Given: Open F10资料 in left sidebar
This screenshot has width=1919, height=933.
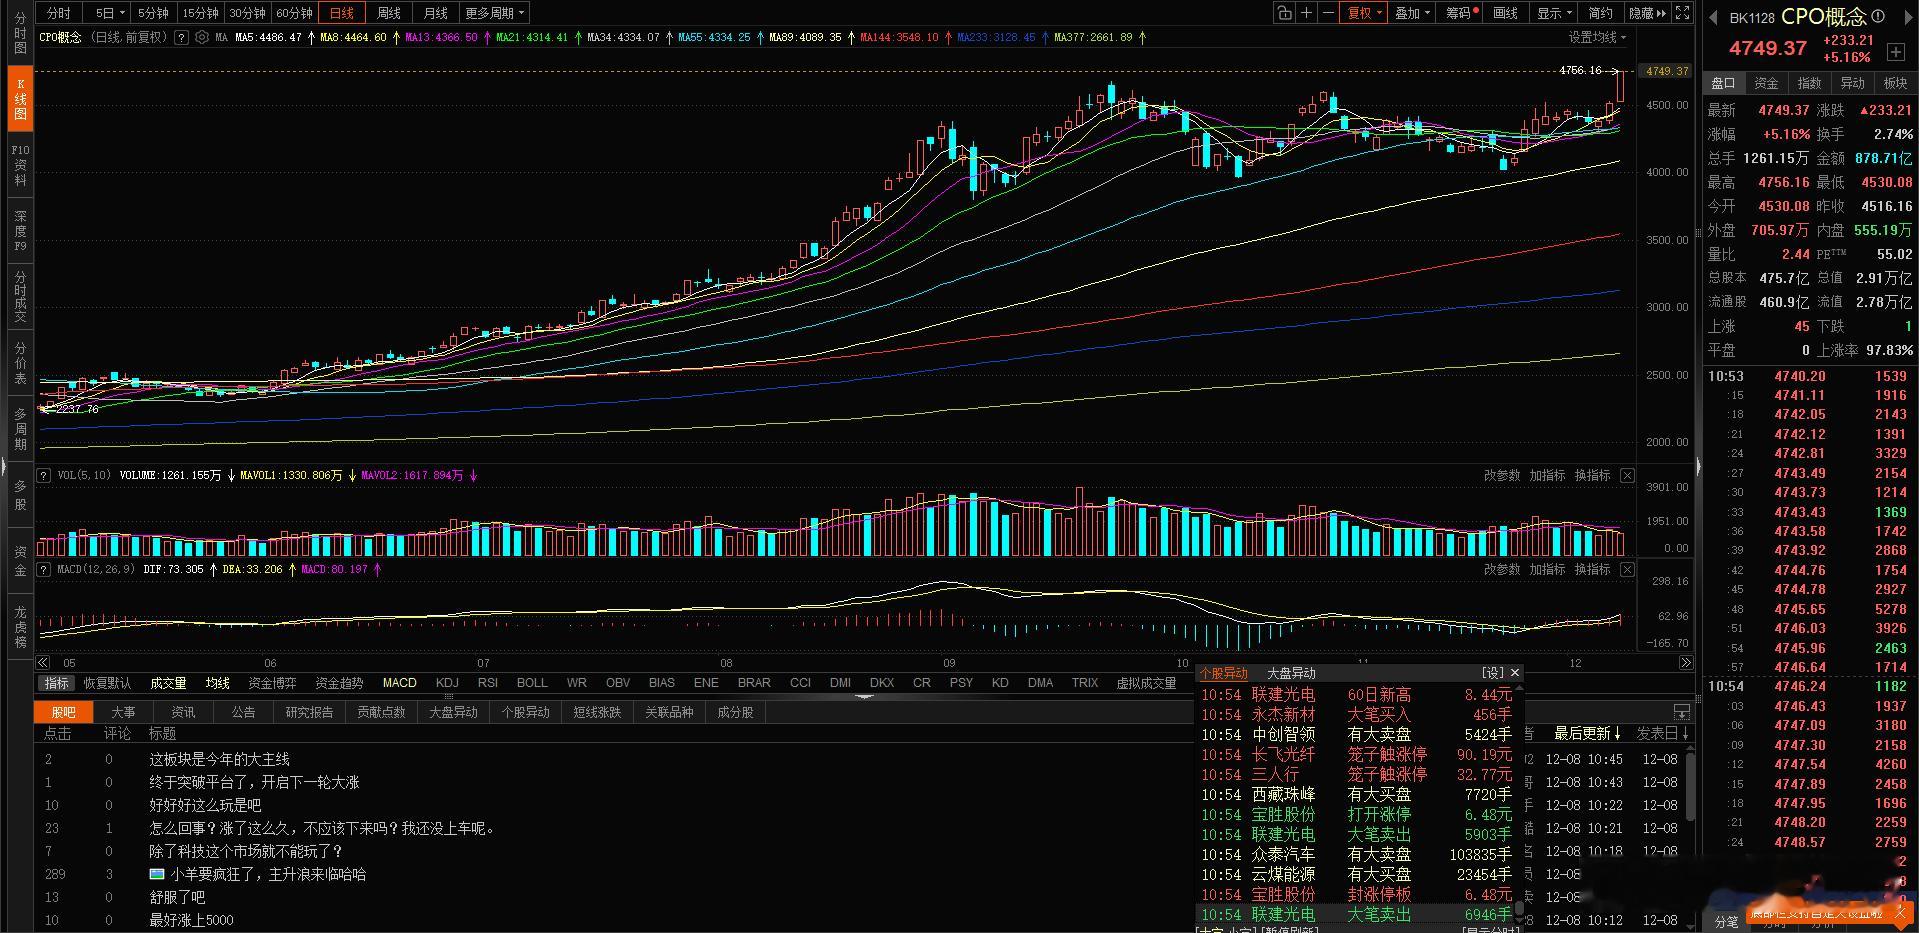Looking at the screenshot, I should [x=20, y=165].
